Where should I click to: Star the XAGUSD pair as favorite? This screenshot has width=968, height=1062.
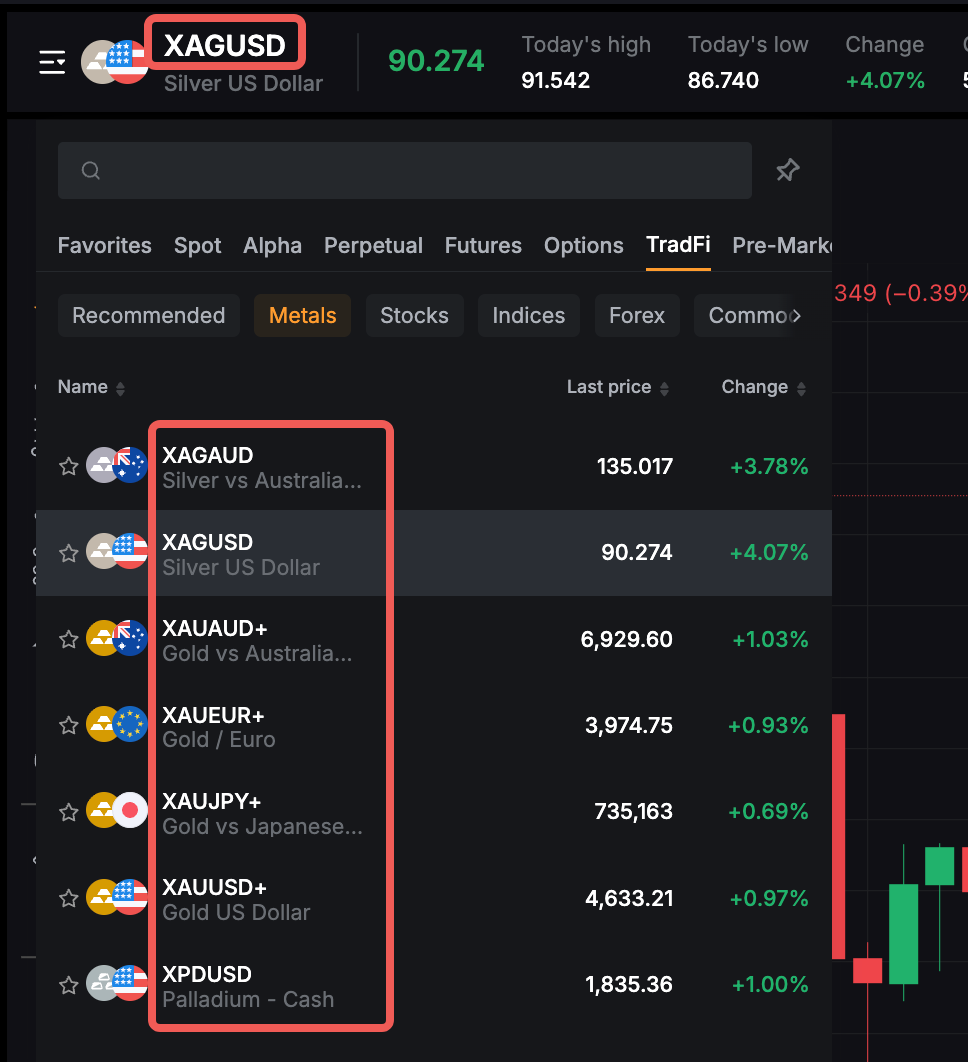68,553
